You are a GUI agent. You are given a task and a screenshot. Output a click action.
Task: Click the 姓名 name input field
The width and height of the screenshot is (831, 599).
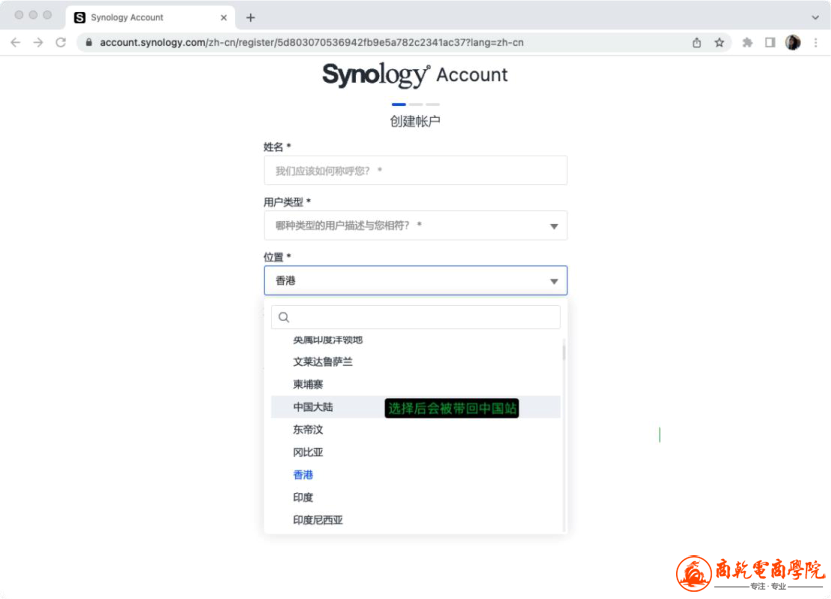coord(416,170)
